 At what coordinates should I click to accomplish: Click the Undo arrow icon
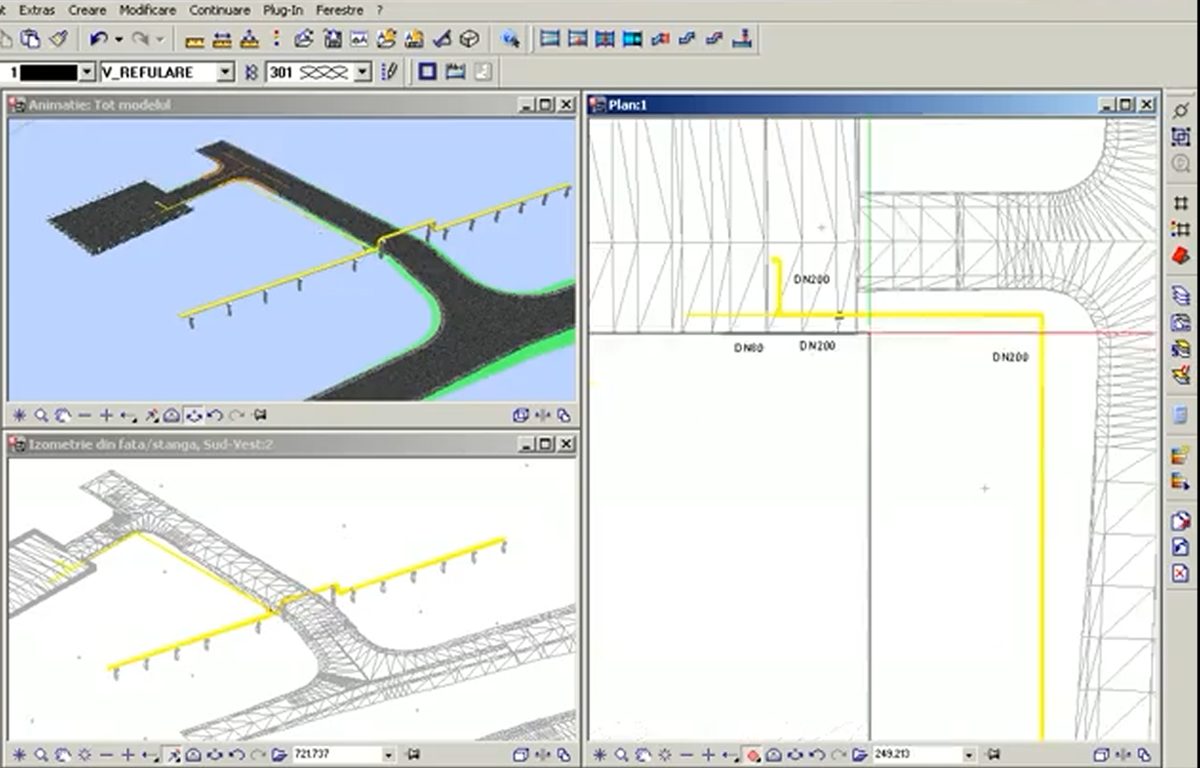pyautogui.click(x=98, y=39)
